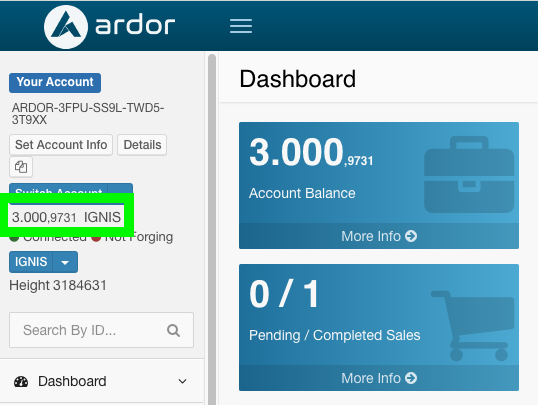The height and width of the screenshot is (405, 538).
Task: Click the sidebar vertical scrollbar
Action: (212, 228)
